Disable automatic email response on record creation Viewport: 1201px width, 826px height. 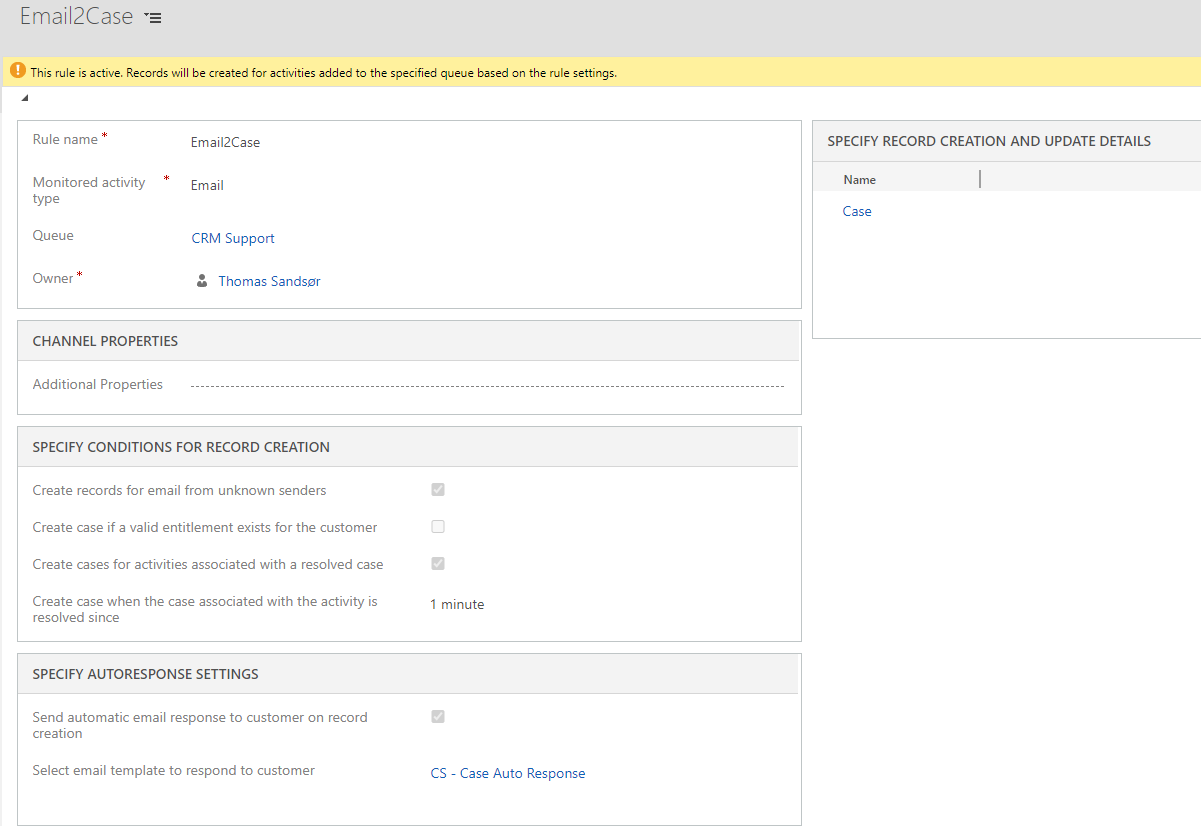pos(437,716)
